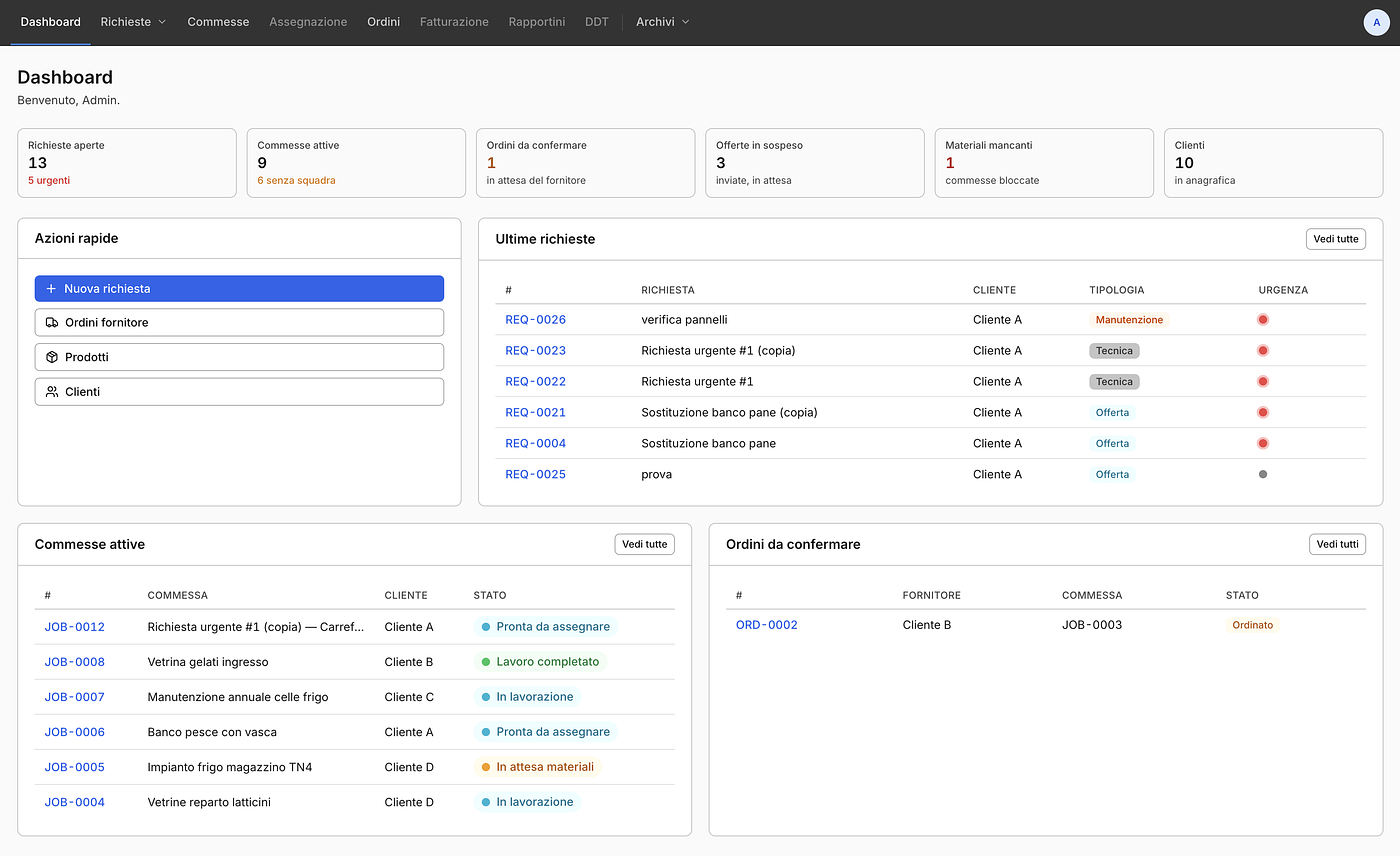1400x856 pixels.
Task: Expand the Archivi dropdown chevron
Action: pyautogui.click(x=685, y=22)
